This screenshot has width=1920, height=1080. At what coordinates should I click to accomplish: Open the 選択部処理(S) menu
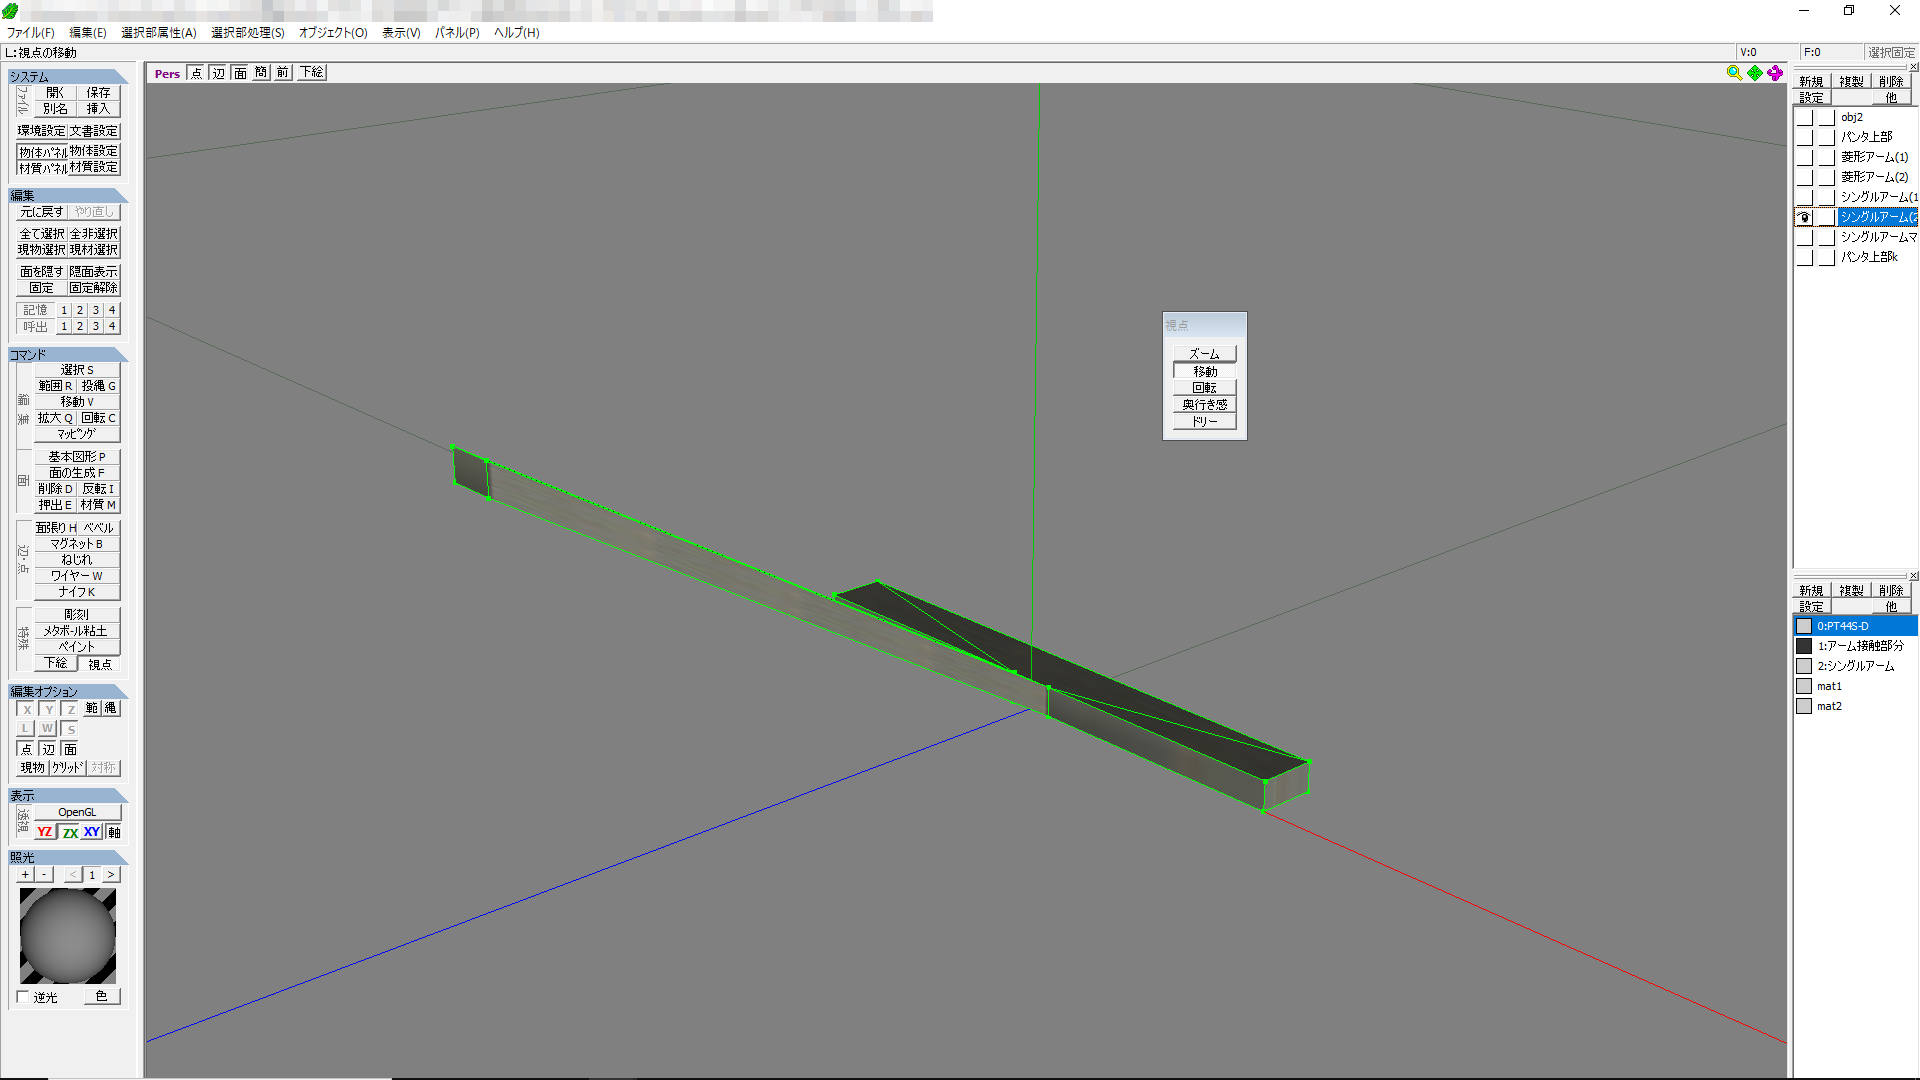coord(248,33)
